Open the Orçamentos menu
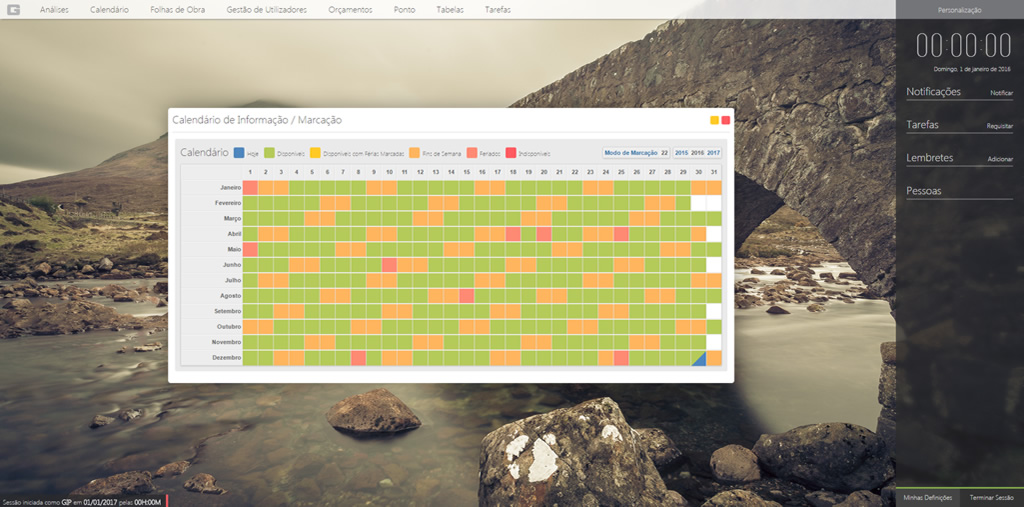The height and width of the screenshot is (507, 1024). (x=350, y=9)
